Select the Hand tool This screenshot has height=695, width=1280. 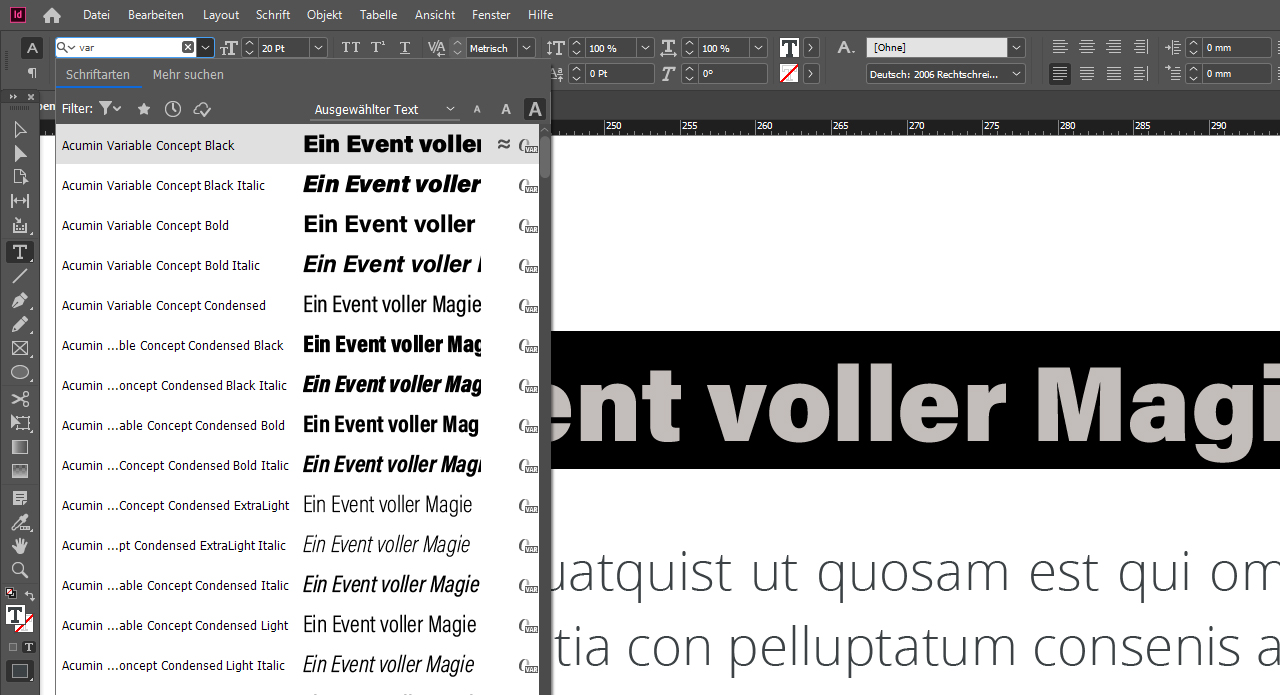(19, 545)
